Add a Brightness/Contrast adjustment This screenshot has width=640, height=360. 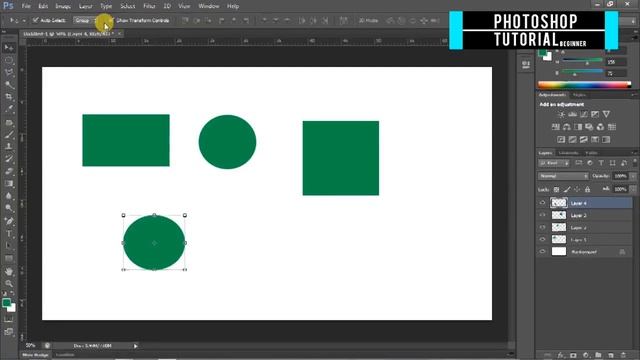tap(562, 114)
